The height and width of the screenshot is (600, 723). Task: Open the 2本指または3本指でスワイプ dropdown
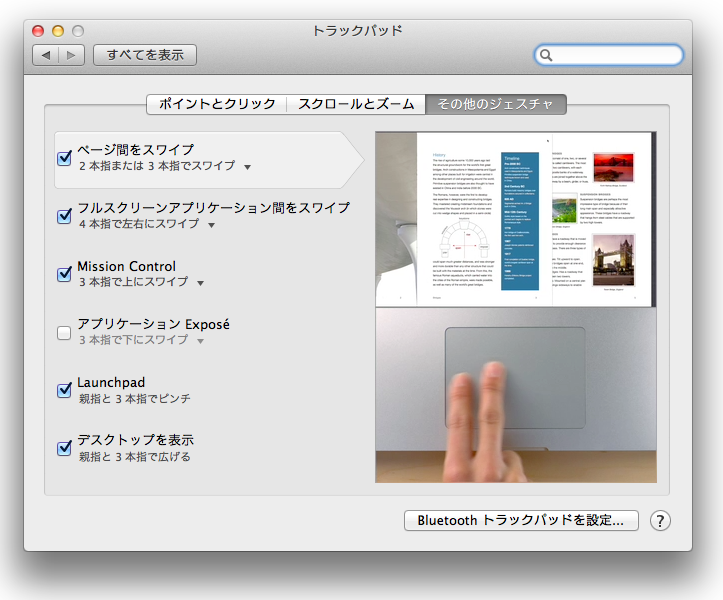pos(247,167)
